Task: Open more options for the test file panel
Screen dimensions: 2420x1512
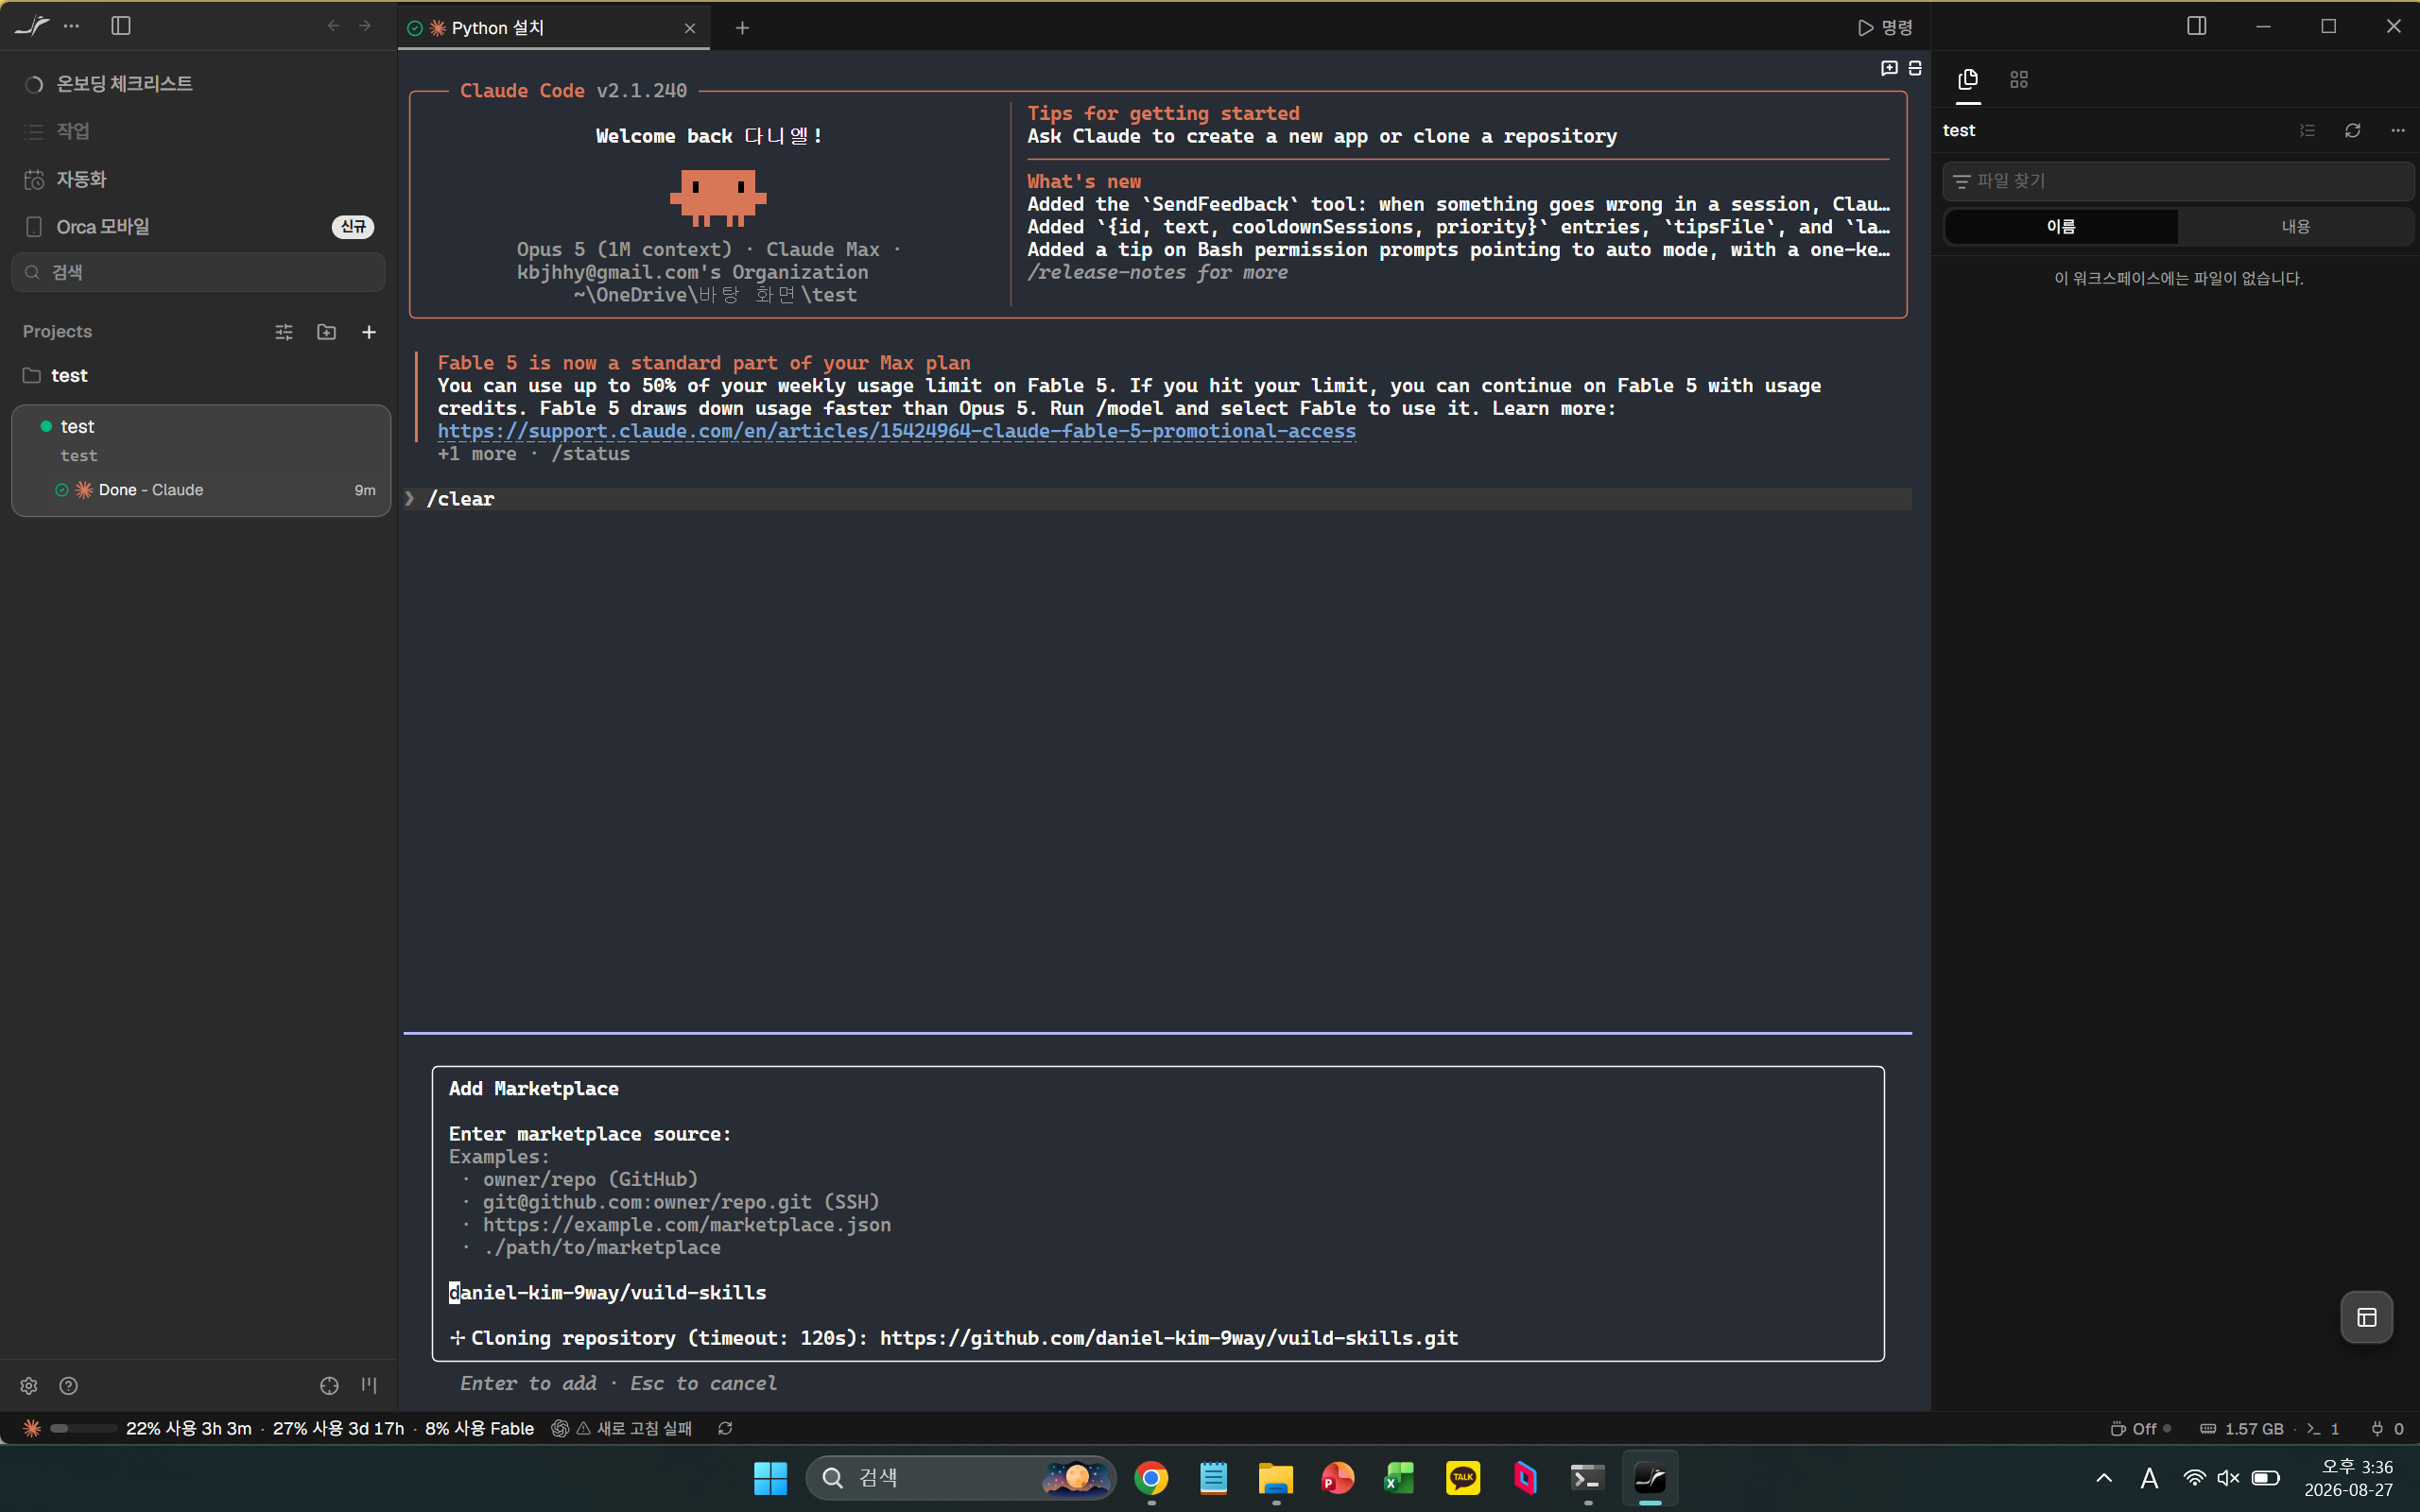Action: (x=2398, y=131)
